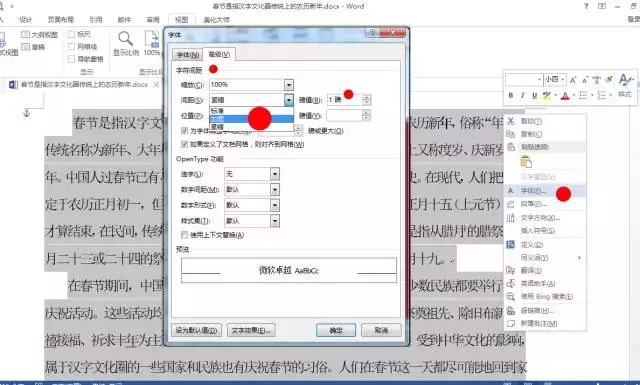Open the References 引用 ribbon tab
Screen dimensions: 640x385
[x=96, y=20]
